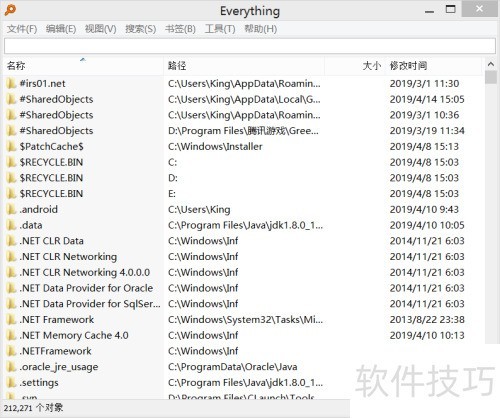500x418 pixels.
Task: Select #SharedObjects in D:\Program Files folder icon
Action: [11, 130]
